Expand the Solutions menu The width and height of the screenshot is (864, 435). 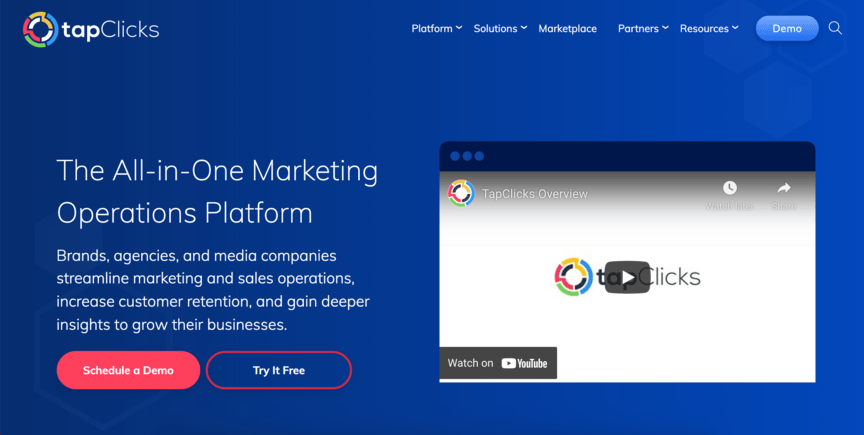coord(500,29)
